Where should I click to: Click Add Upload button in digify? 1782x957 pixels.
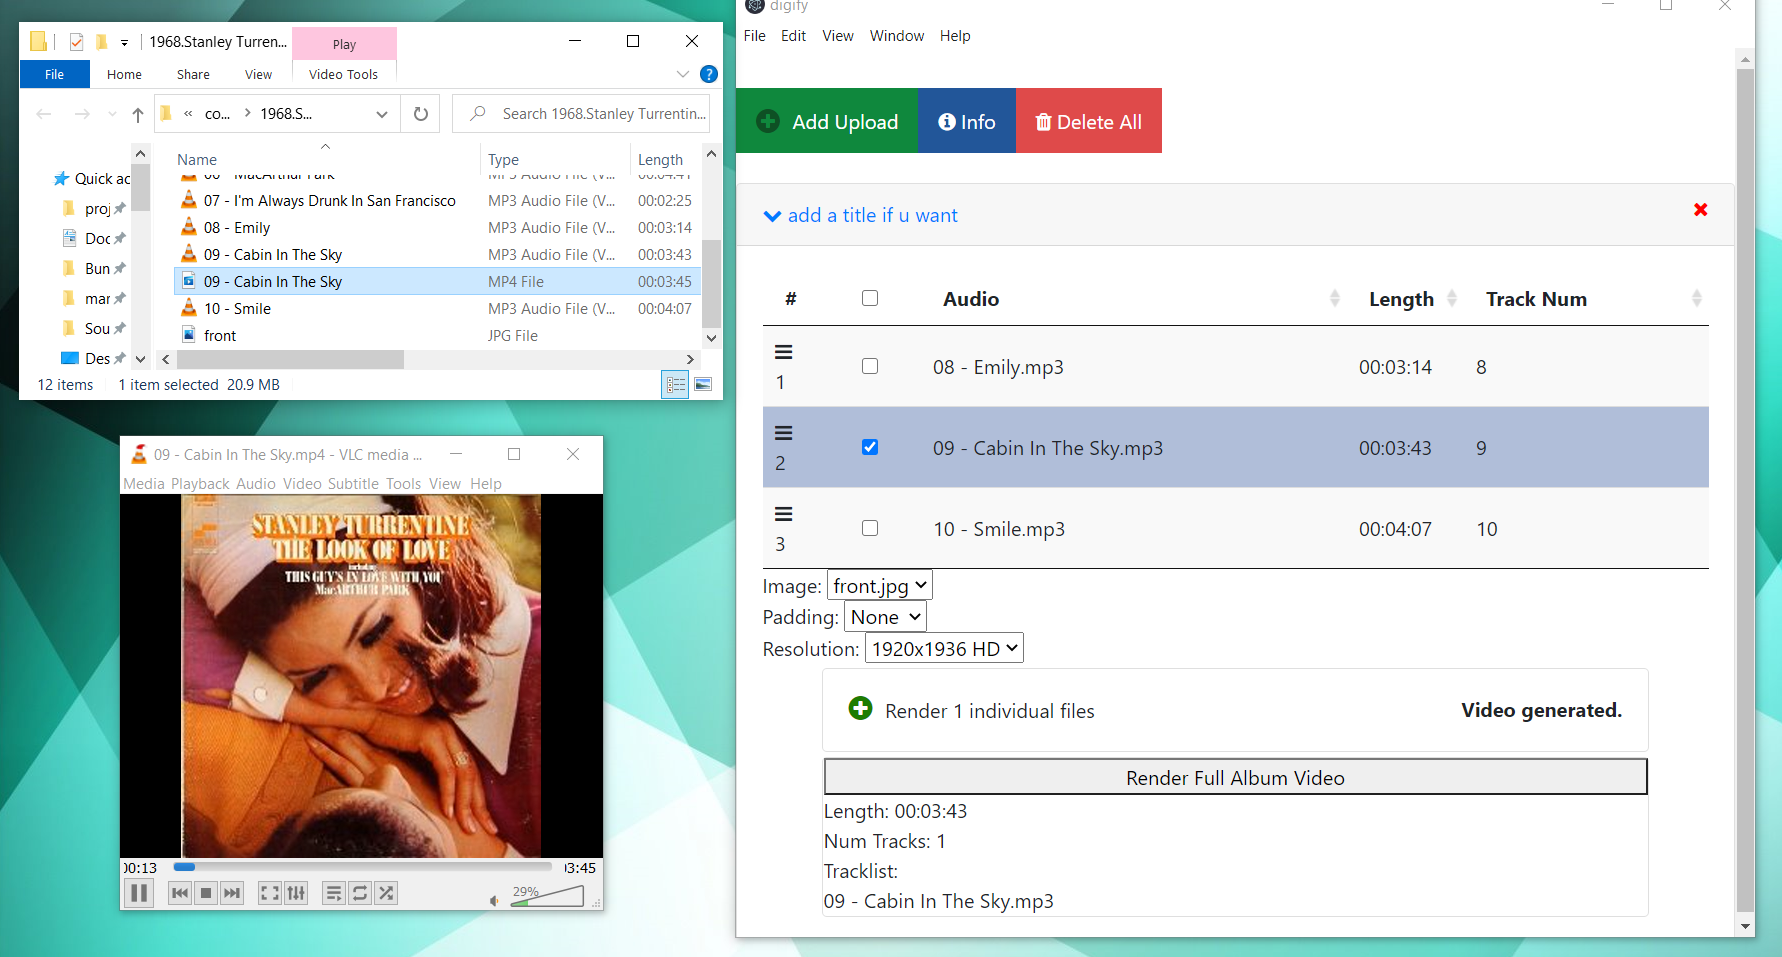point(827,121)
